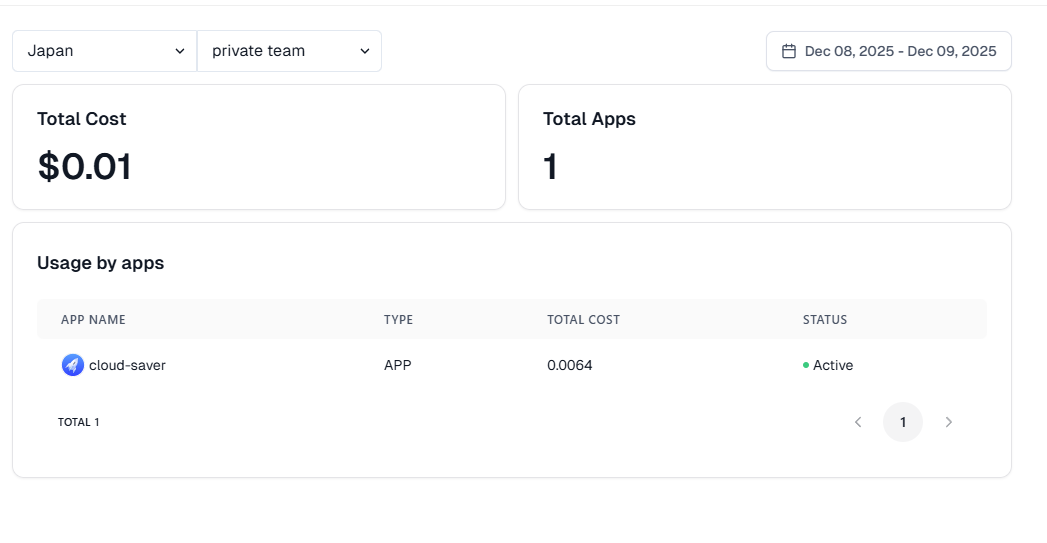Viewport: 1047px width, 543px height.
Task: Click the calendar icon in date picker
Action: pyautogui.click(x=788, y=51)
